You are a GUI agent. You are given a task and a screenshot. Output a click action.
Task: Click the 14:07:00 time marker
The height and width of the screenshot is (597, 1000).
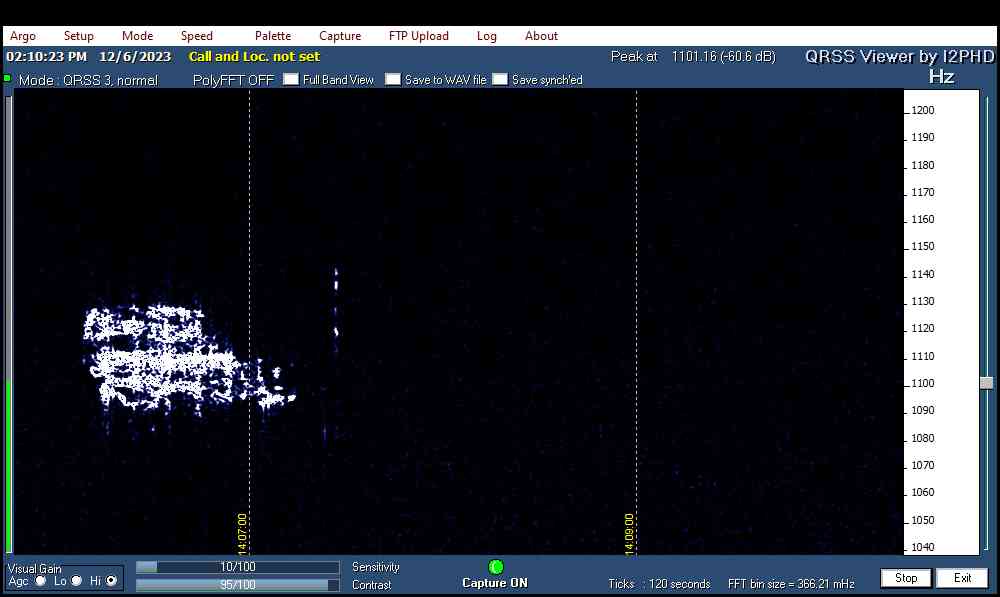coord(242,533)
